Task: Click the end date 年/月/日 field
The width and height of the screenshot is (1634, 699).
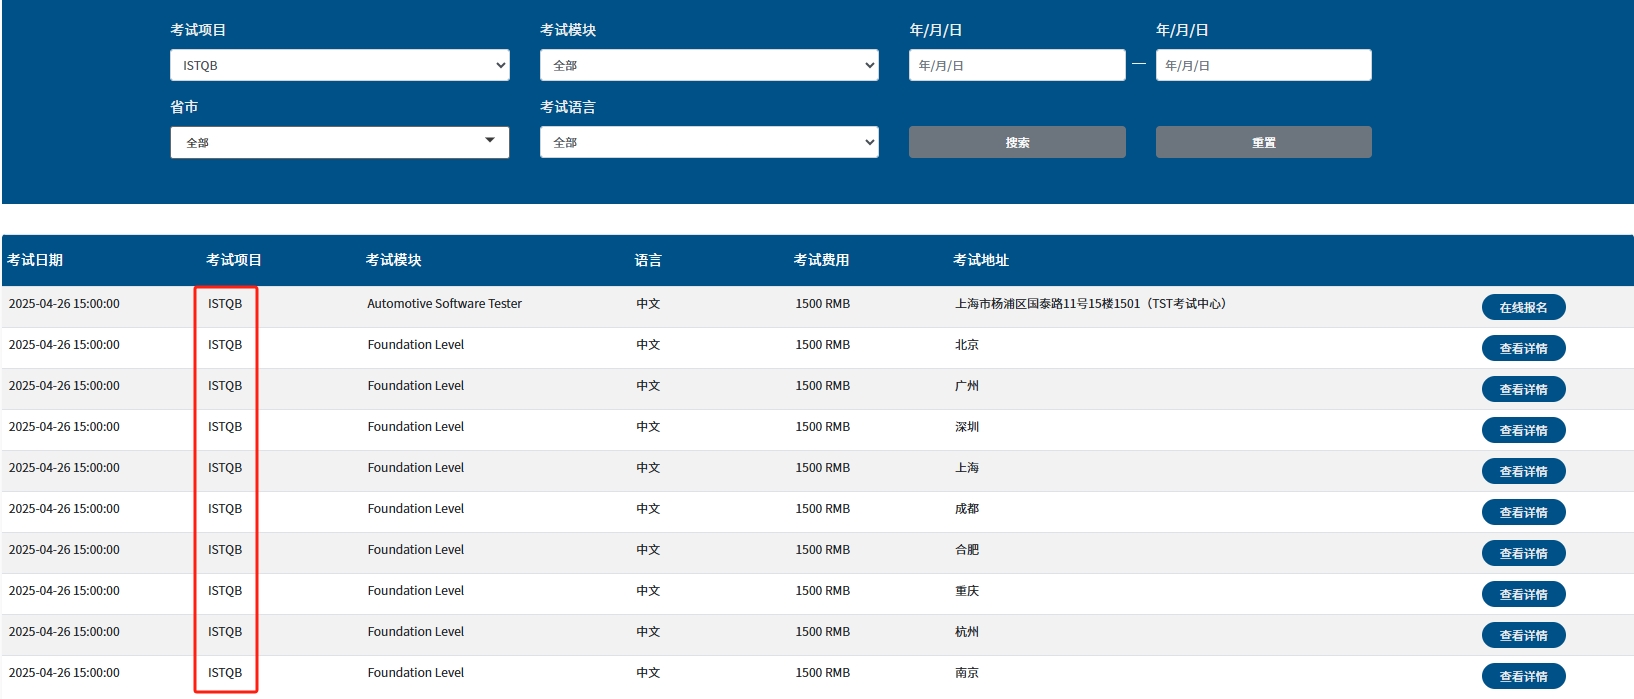Action: (1263, 65)
